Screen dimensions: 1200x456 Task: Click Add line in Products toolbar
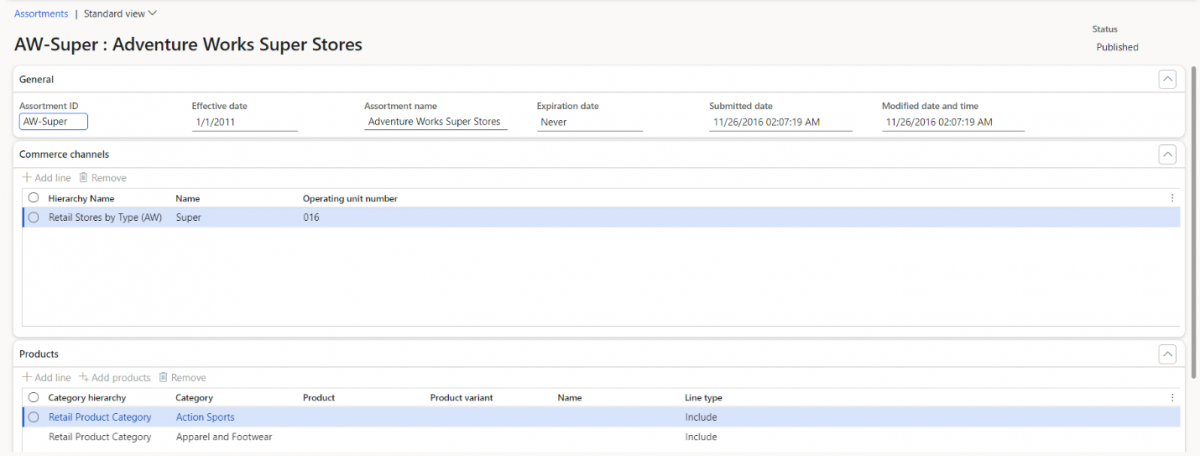(47, 378)
